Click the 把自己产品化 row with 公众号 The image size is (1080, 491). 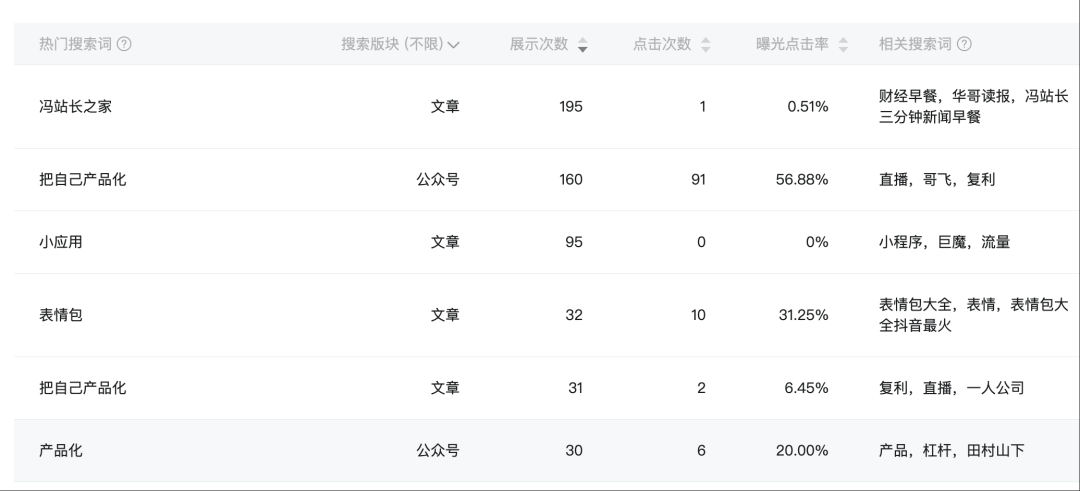click(x=547, y=180)
